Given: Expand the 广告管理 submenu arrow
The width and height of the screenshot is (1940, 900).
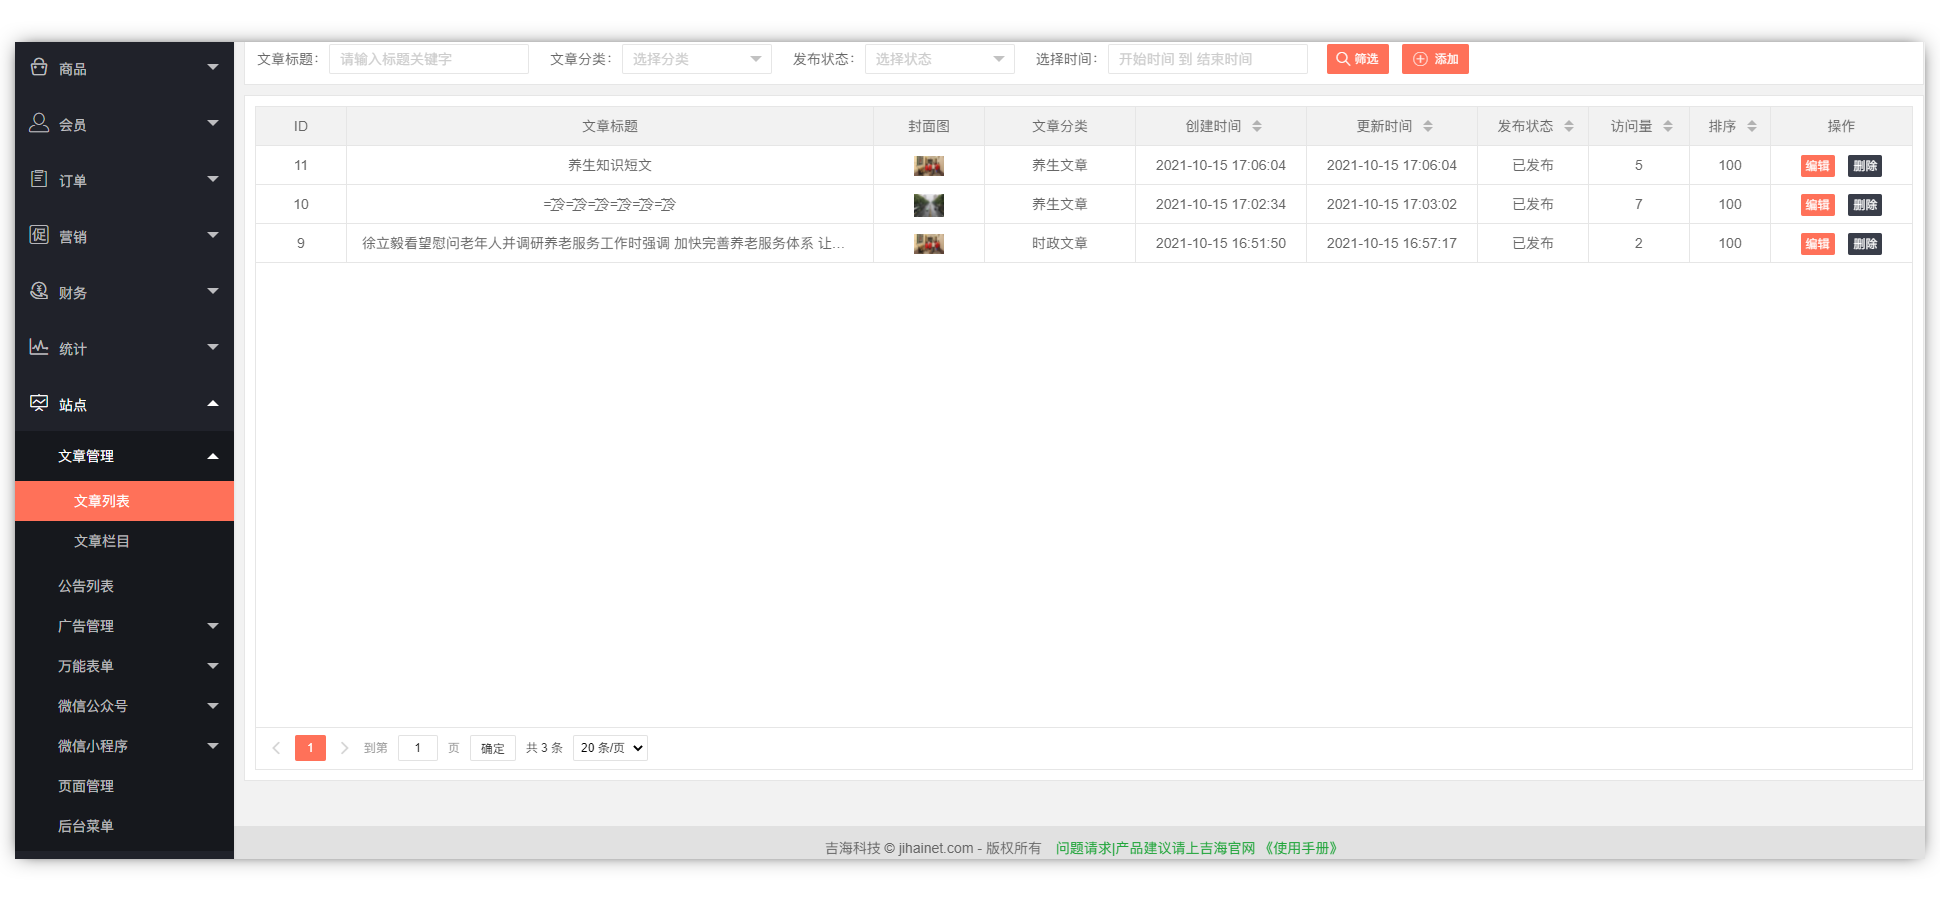Looking at the screenshot, I should 213,626.
